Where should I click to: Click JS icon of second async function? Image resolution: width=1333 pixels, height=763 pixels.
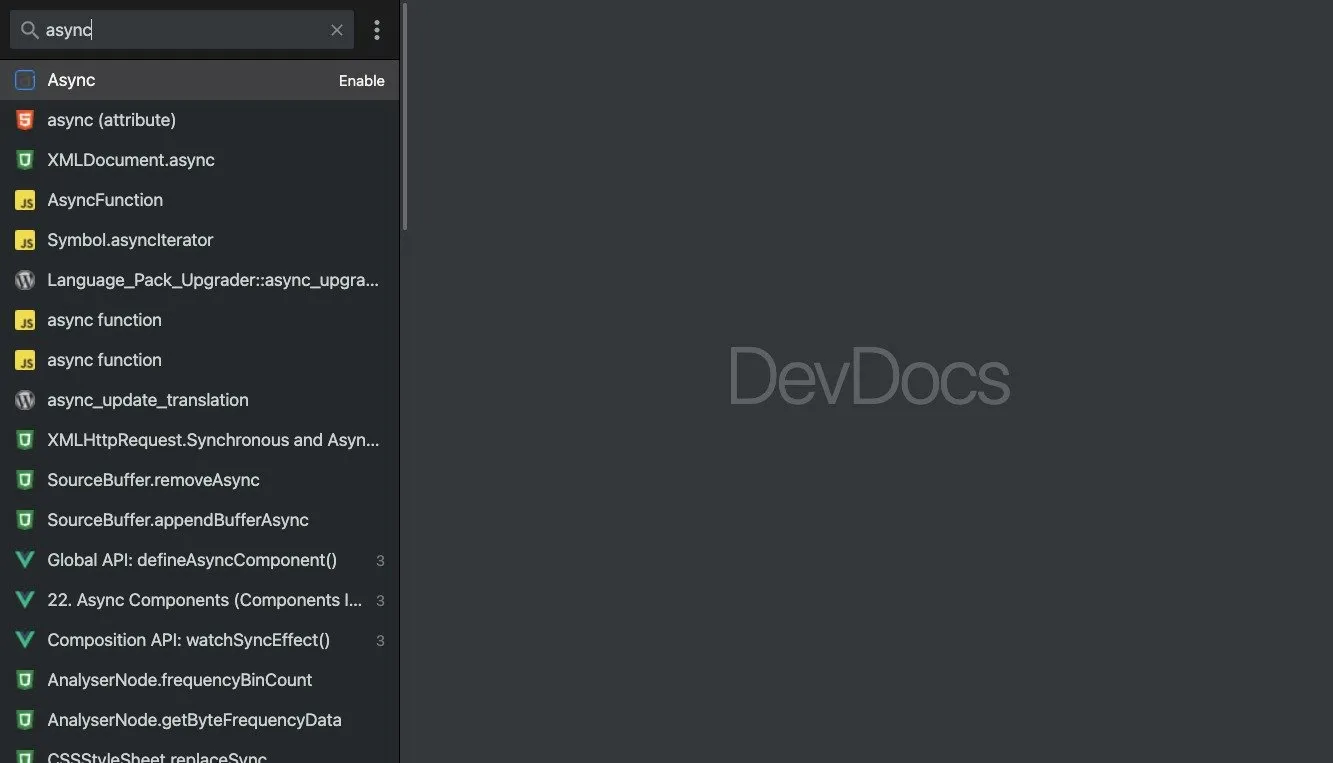pos(25,360)
